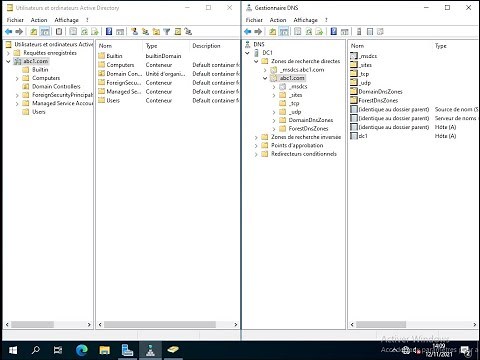Sort by Type column in DNS list
This screenshot has height=360, width=480.
[x=455, y=46]
